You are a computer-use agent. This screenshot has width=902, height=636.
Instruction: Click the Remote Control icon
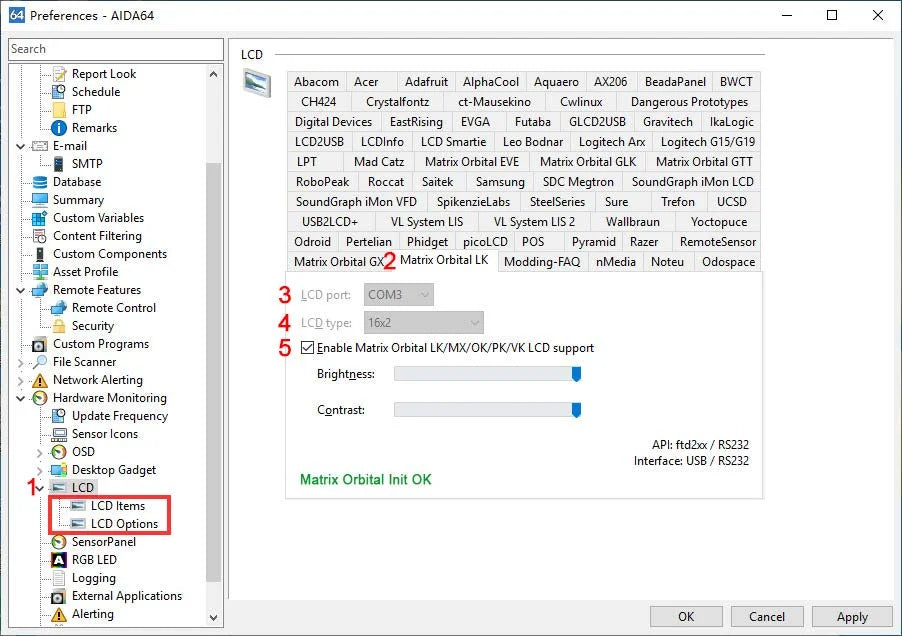click(59, 308)
